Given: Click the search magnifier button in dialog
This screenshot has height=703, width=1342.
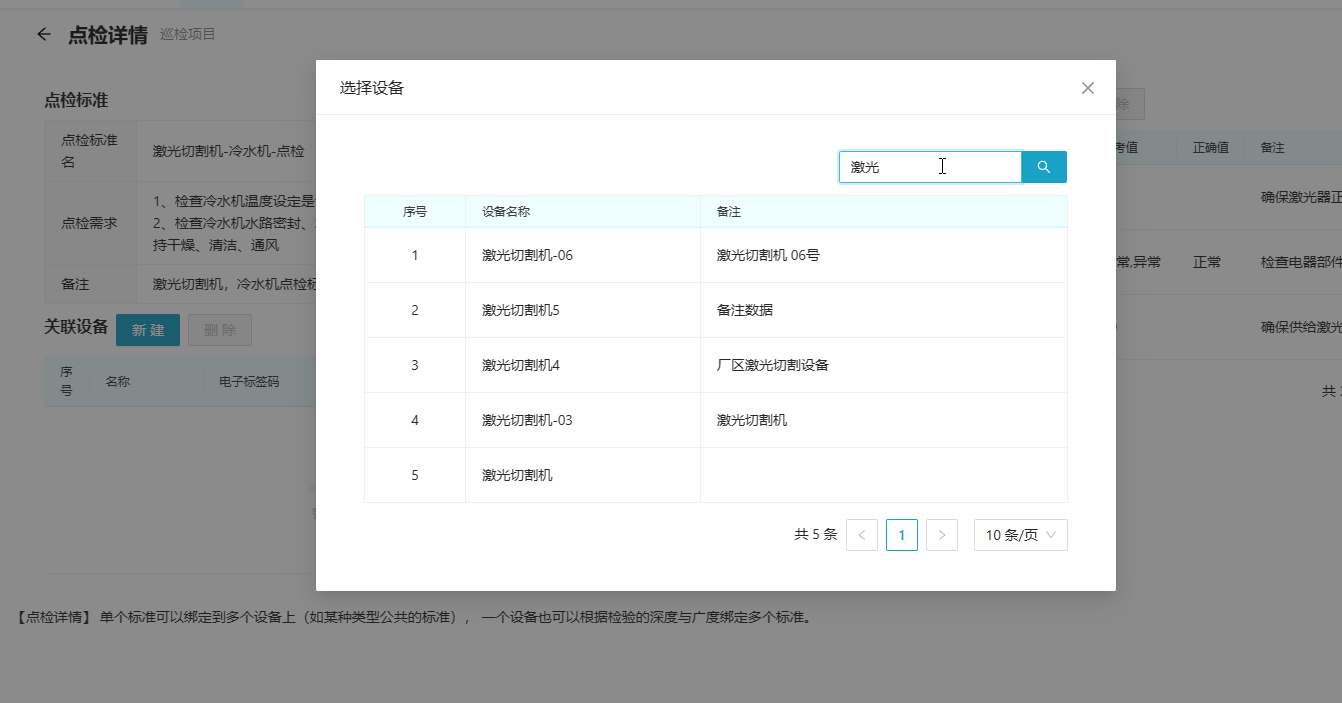Looking at the screenshot, I should 1044,167.
